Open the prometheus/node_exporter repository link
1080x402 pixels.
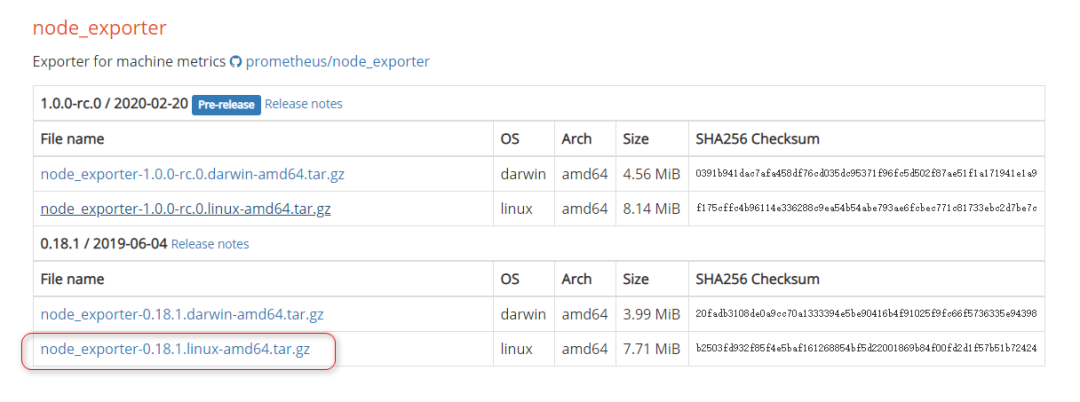pos(338,62)
